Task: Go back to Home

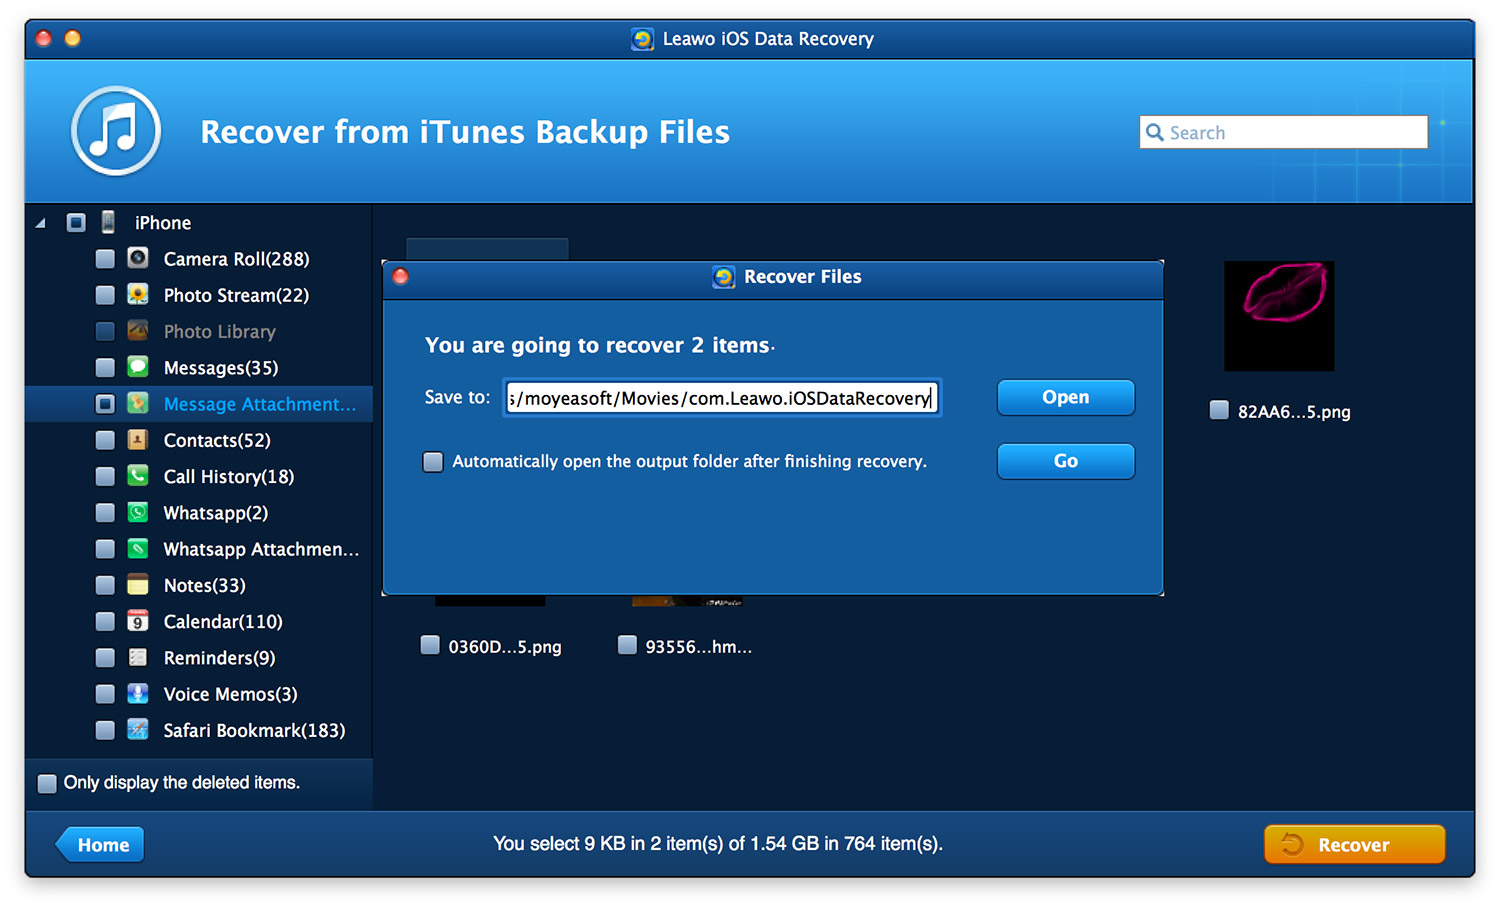Action: (x=100, y=844)
